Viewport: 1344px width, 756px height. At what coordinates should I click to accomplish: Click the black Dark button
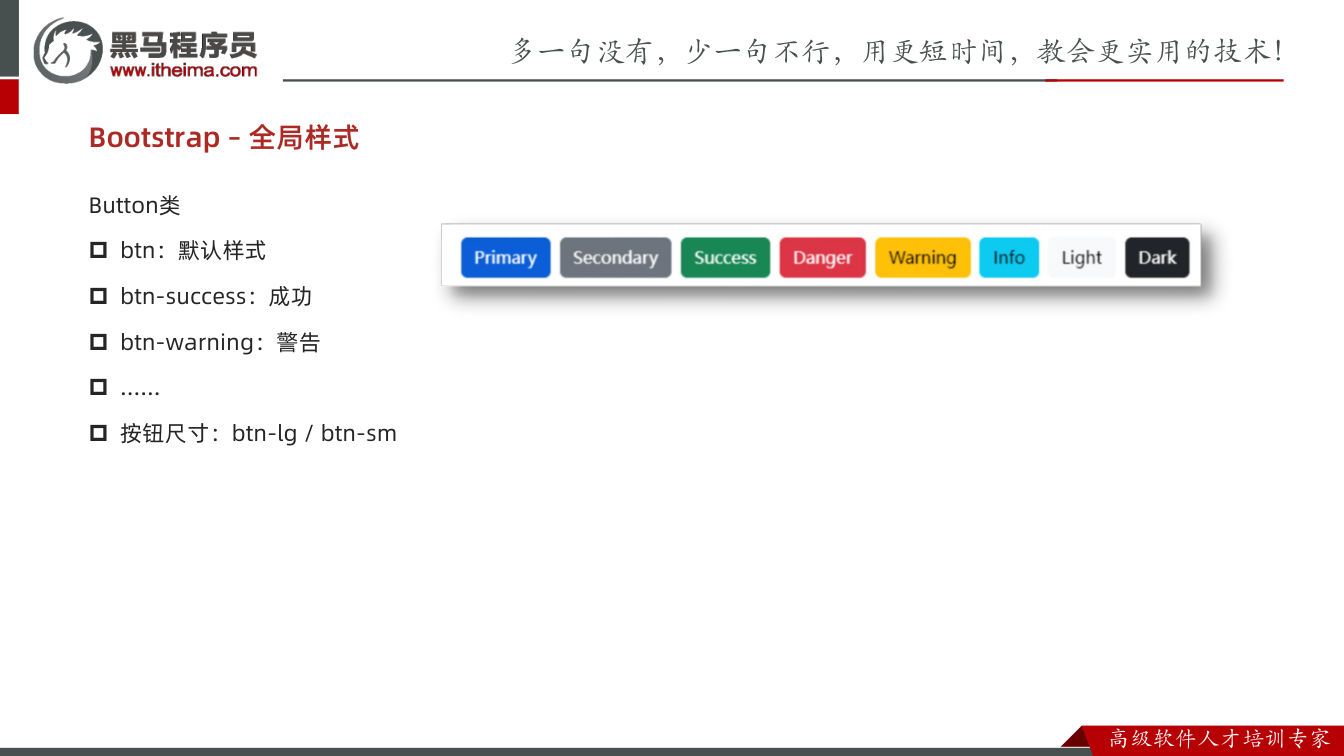pyautogui.click(x=1157, y=257)
